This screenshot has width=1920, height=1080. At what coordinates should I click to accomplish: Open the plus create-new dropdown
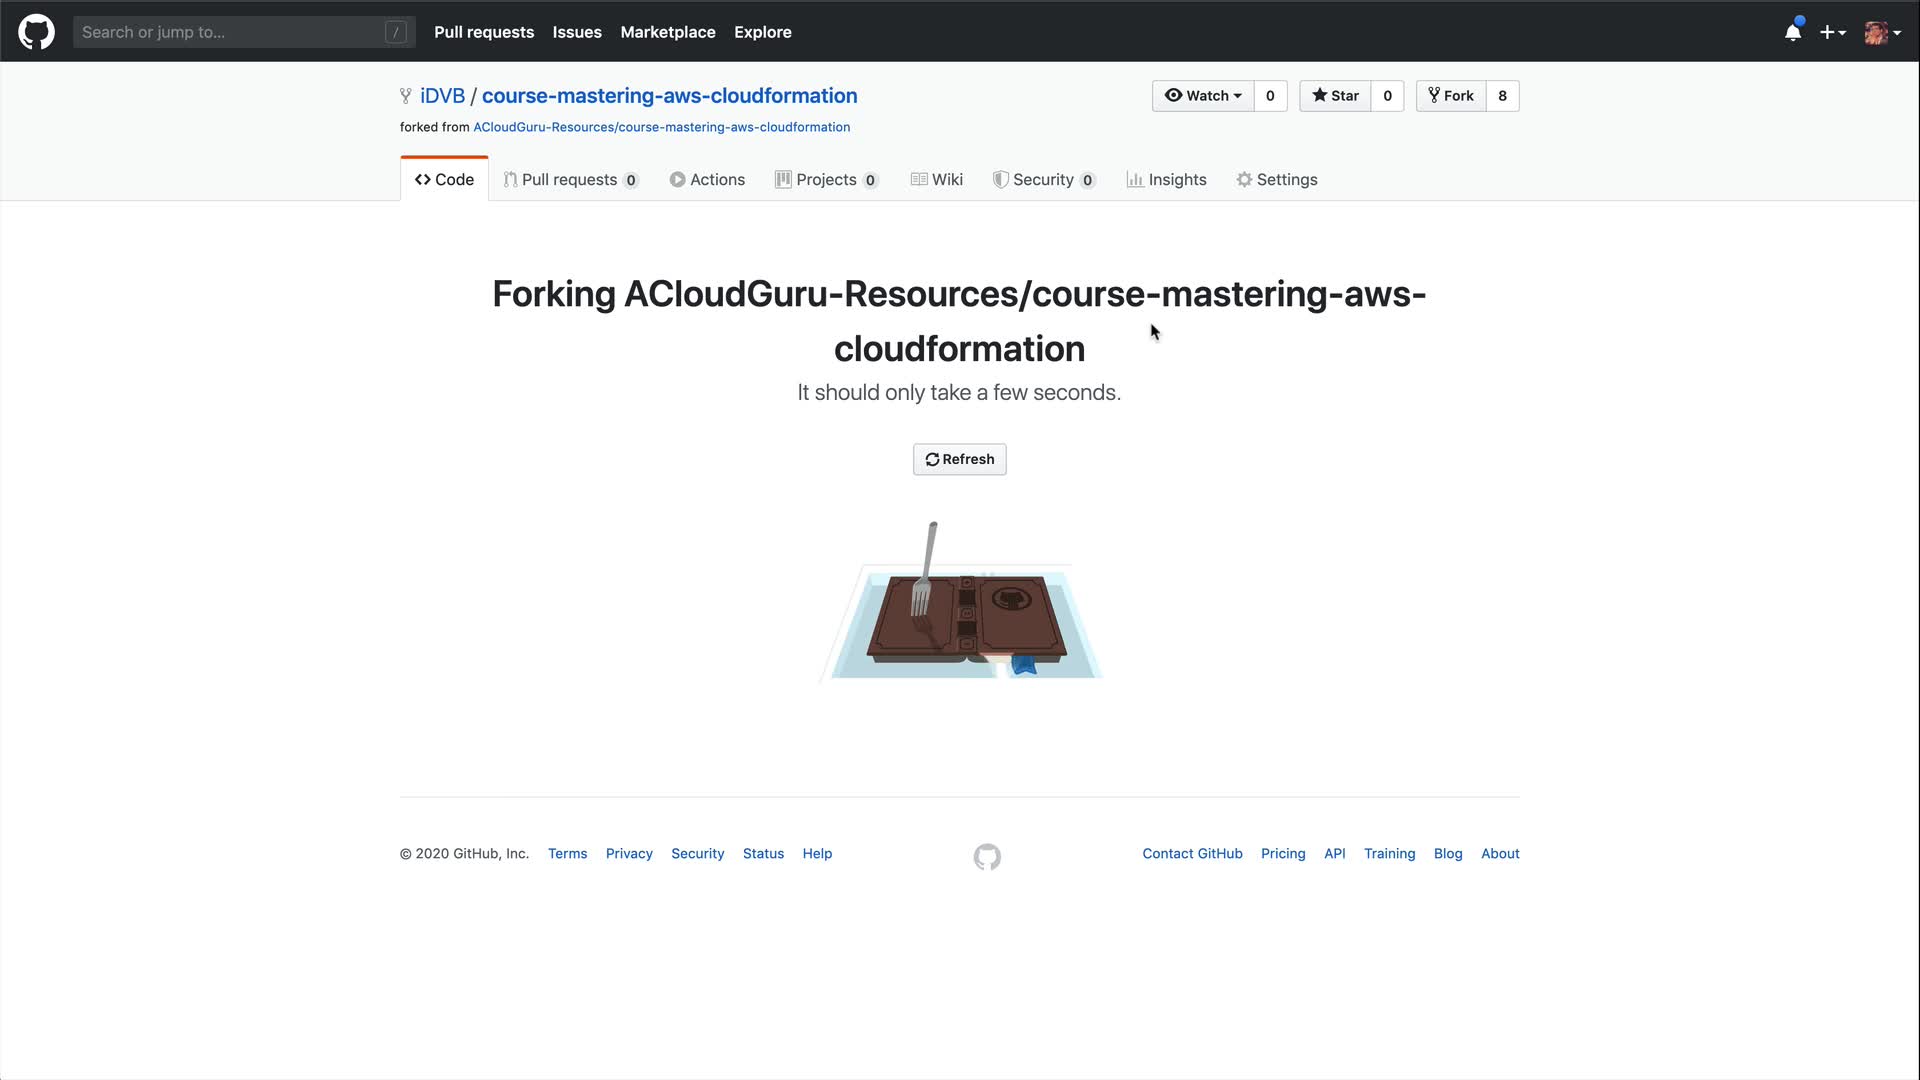click(x=1832, y=32)
